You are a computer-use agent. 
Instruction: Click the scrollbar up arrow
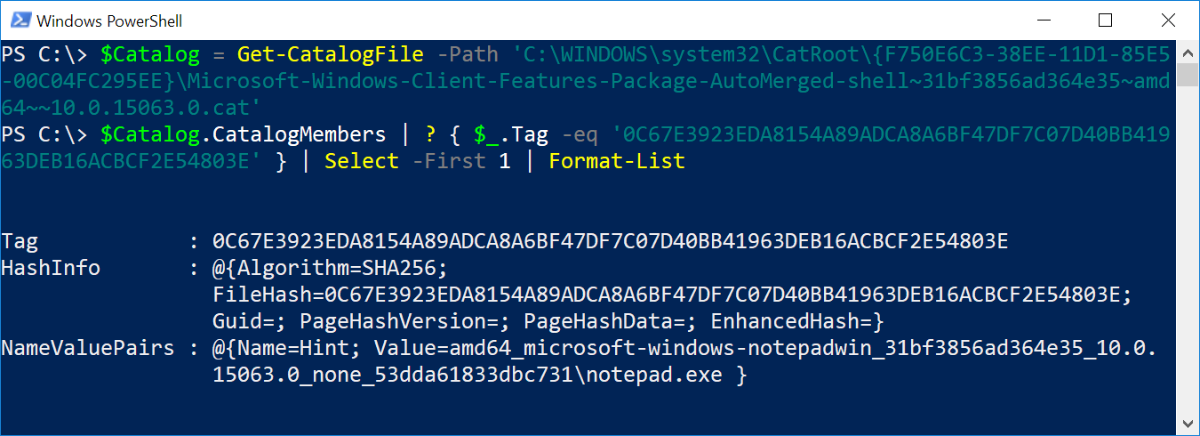tap(1187, 49)
